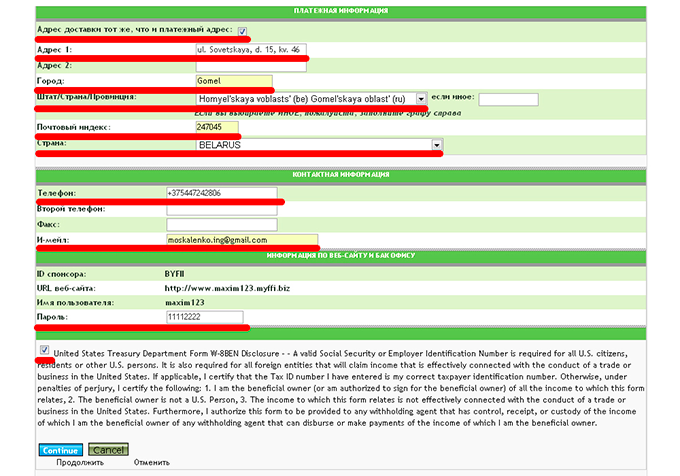Viewport: 680px width, 476px height.
Task: Click the 'Город:' label
Action: (x=51, y=81)
